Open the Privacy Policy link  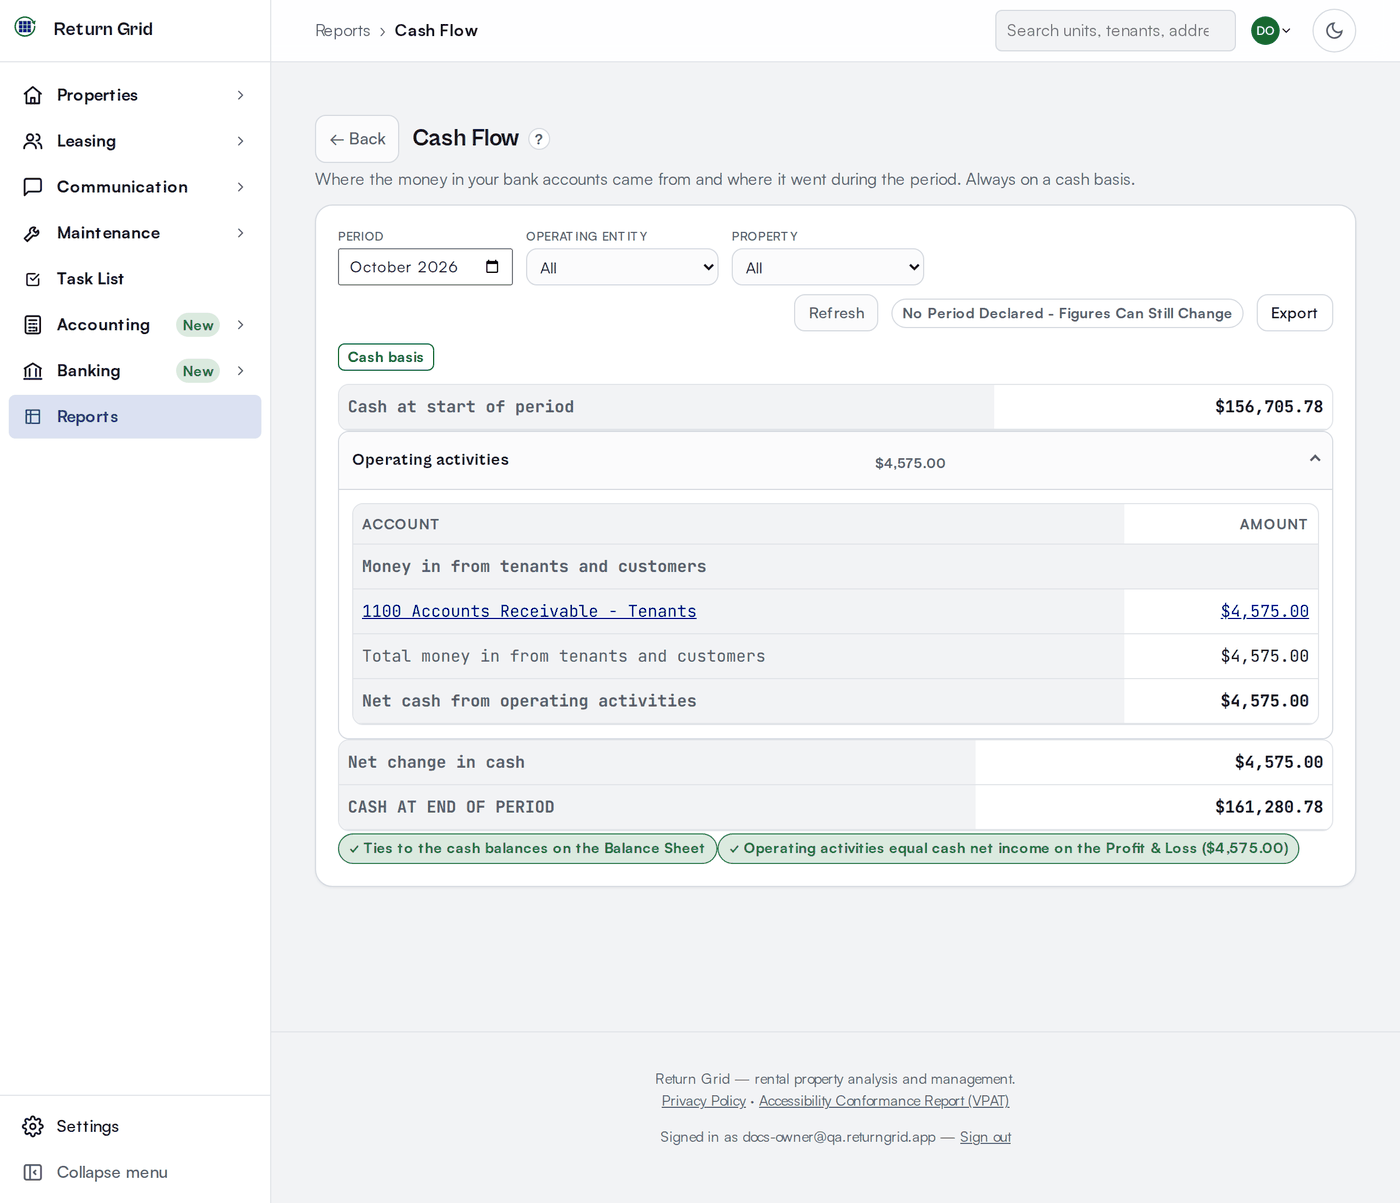point(704,1101)
